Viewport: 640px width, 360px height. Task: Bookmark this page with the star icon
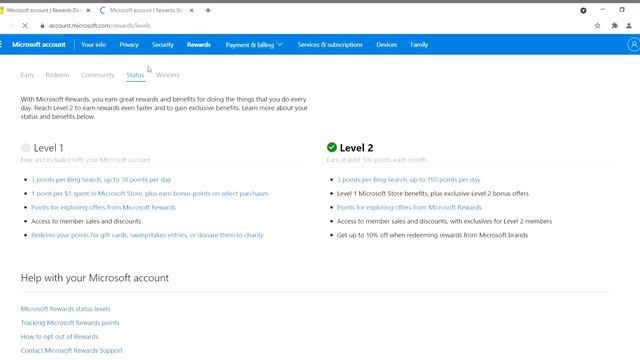pos(597,25)
